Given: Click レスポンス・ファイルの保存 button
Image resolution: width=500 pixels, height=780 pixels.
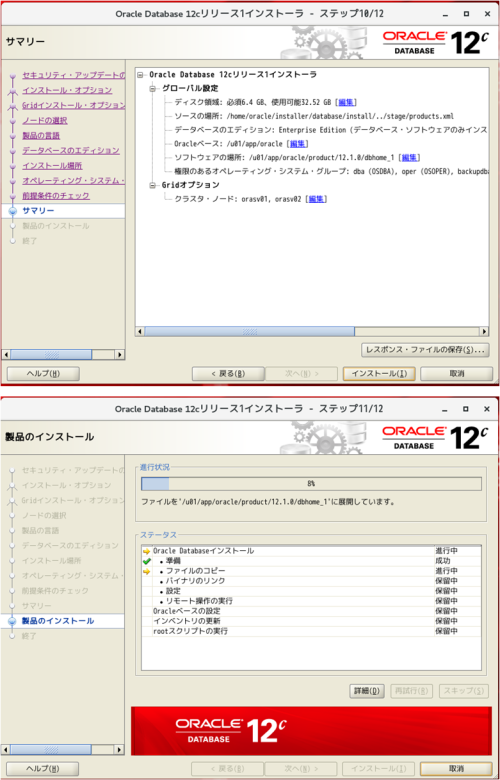Looking at the screenshot, I should pos(425,350).
